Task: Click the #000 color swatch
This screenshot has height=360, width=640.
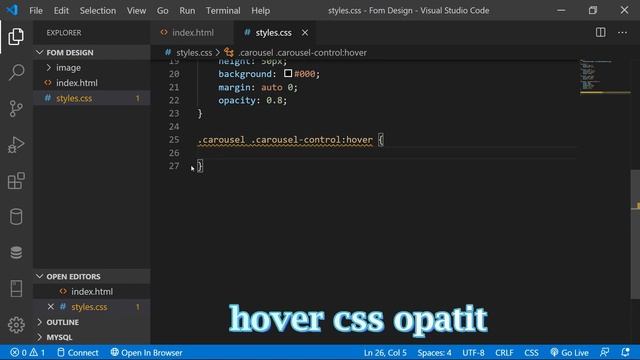Action: (288, 73)
